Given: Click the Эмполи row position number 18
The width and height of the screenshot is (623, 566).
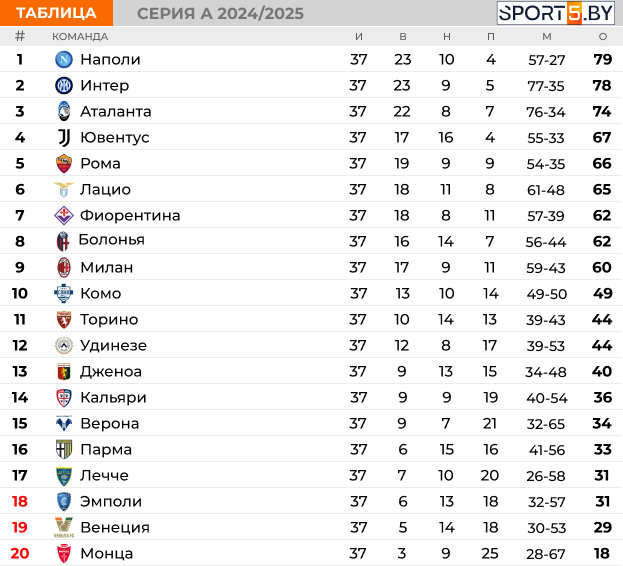Looking at the screenshot, I should click(x=19, y=501).
